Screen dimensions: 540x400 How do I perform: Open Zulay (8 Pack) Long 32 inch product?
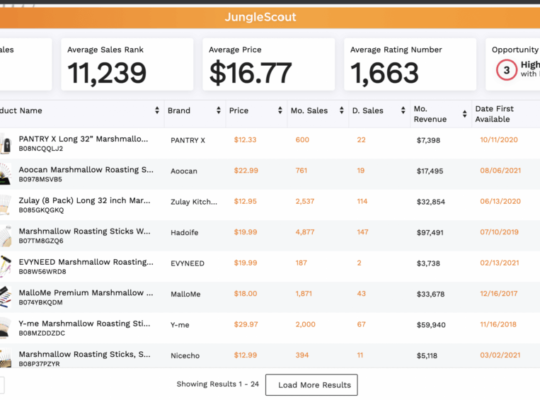pos(84,201)
